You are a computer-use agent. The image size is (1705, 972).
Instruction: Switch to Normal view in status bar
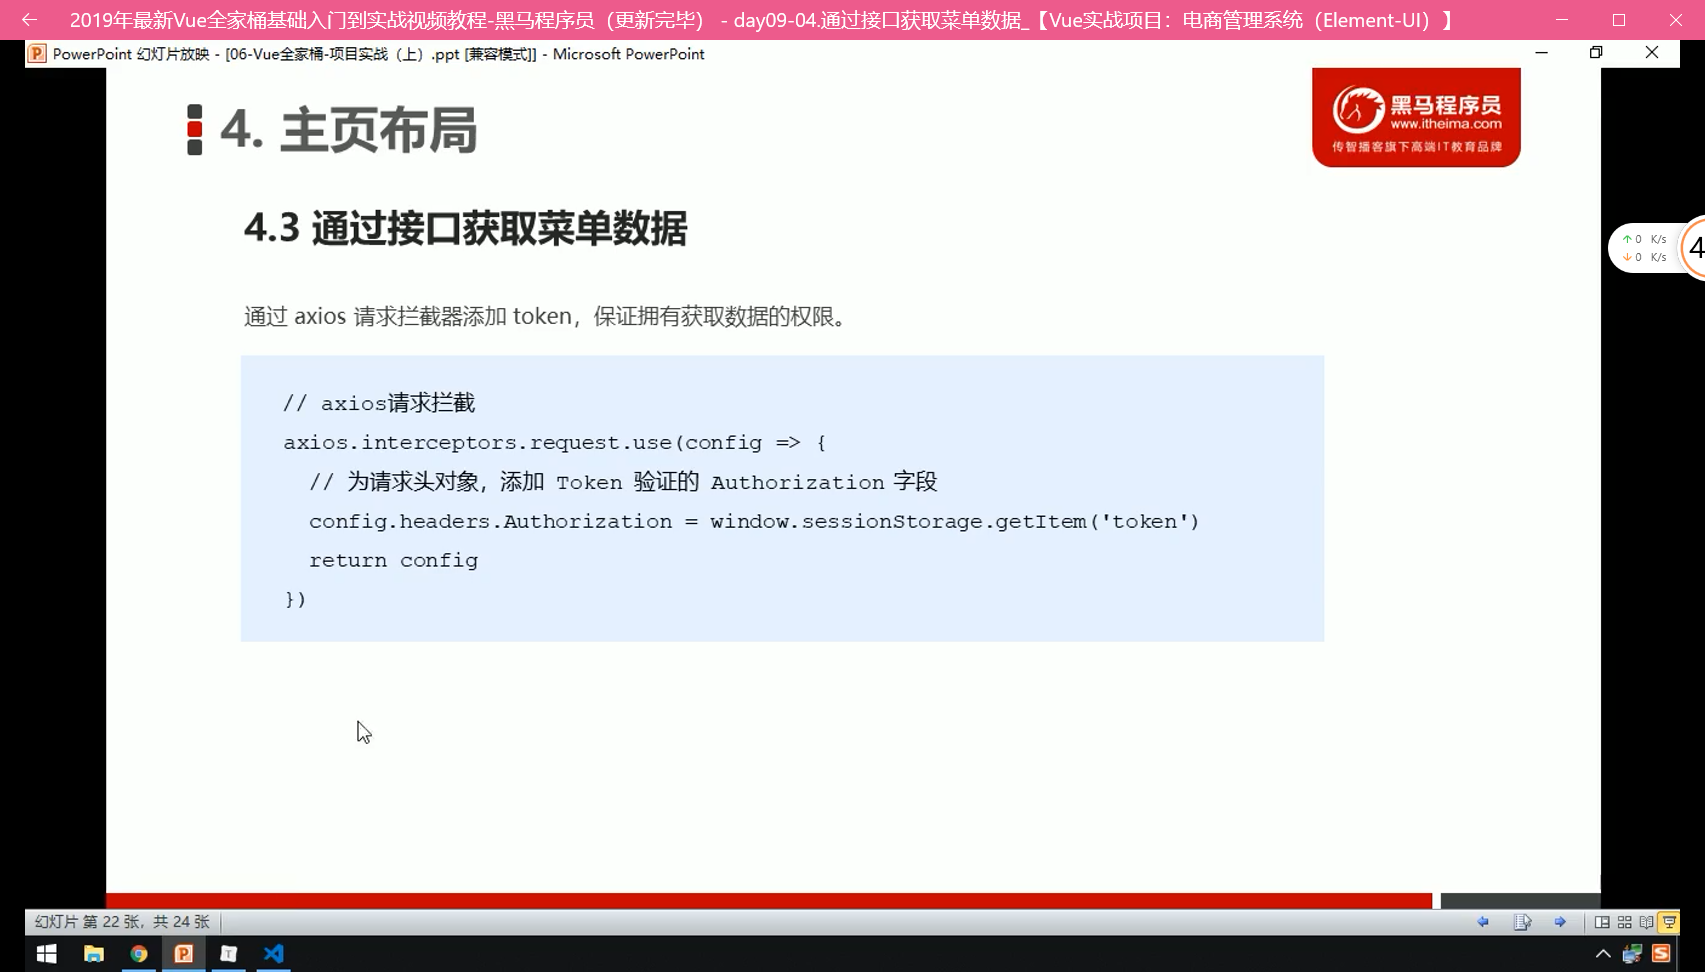click(1602, 922)
